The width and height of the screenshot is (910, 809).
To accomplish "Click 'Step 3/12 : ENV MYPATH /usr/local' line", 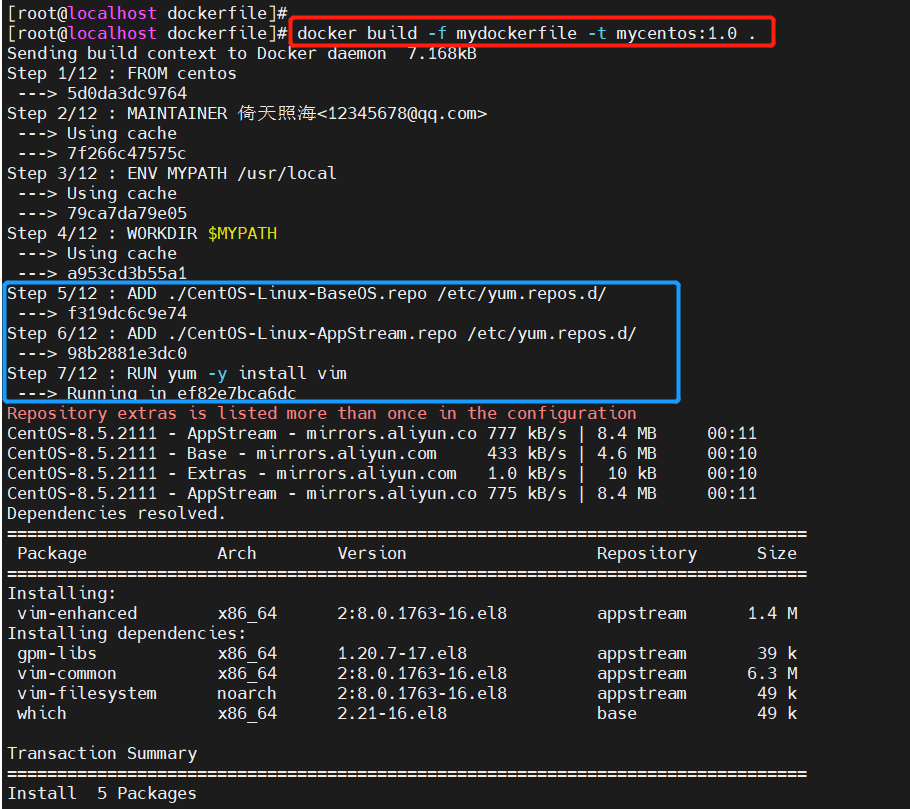I will tap(172, 174).
